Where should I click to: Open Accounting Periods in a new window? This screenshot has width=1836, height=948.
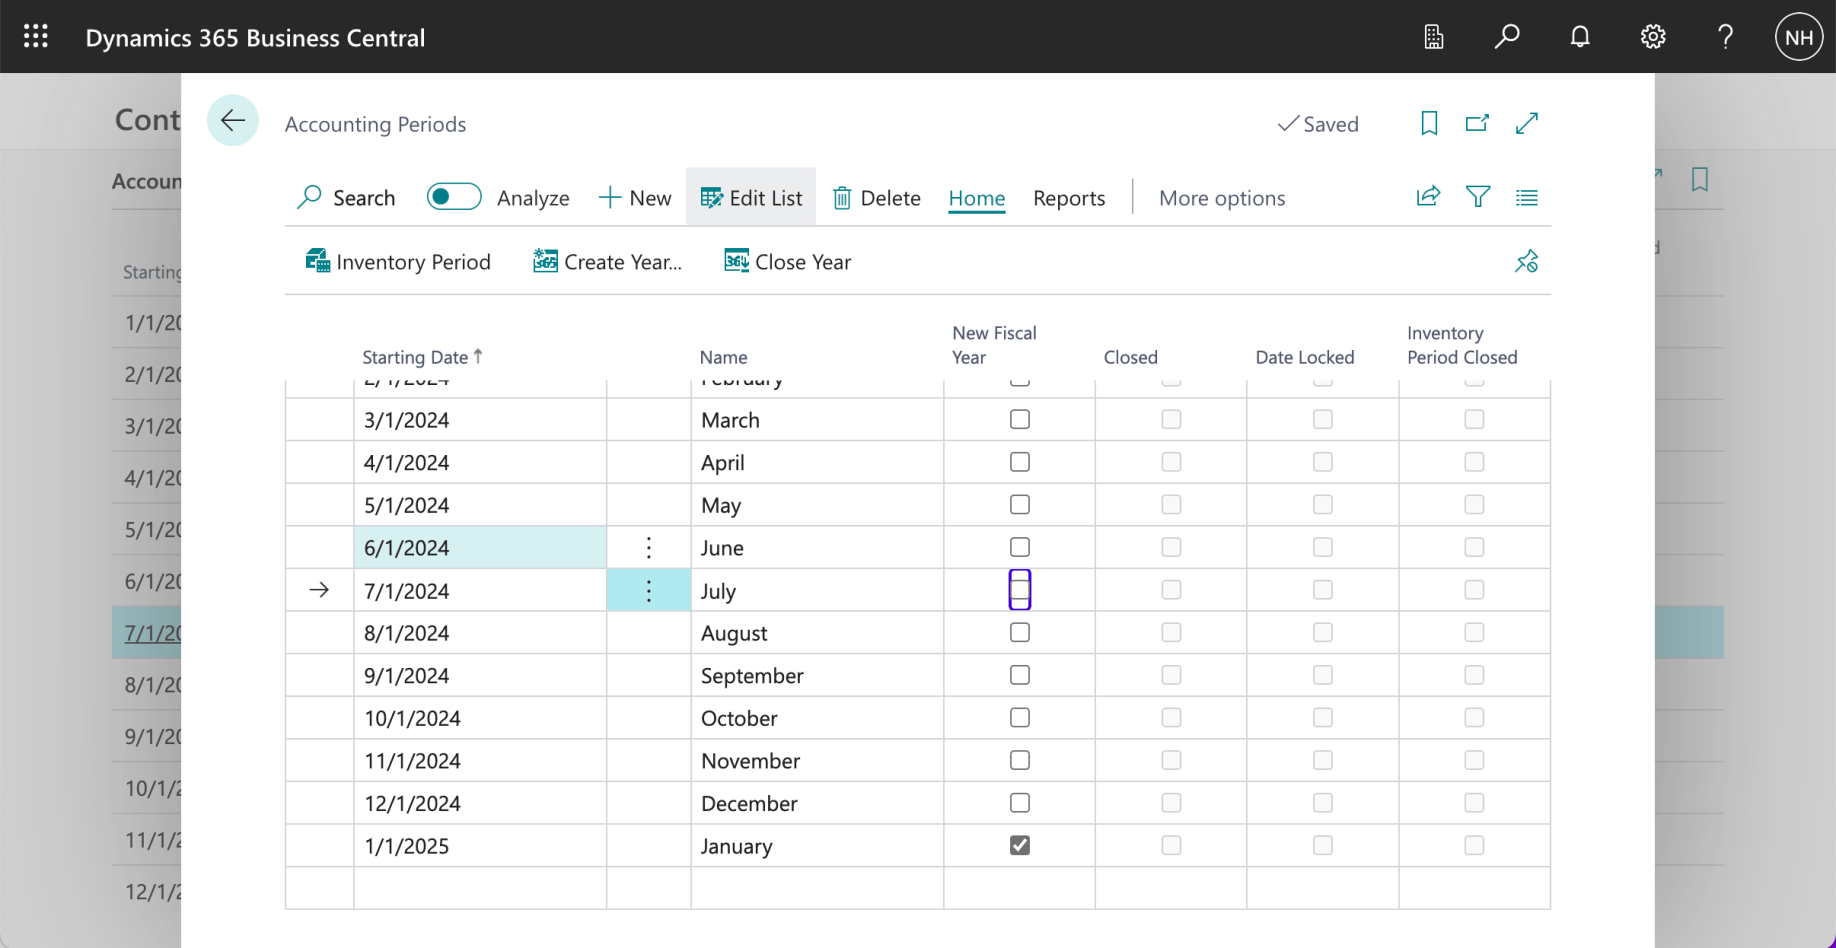click(1477, 123)
